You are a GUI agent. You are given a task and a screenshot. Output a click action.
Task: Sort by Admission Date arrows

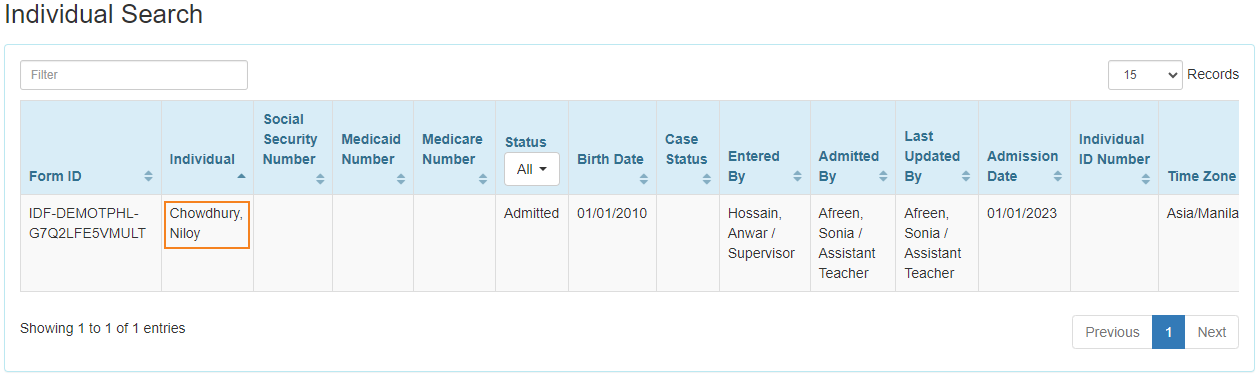[x=1057, y=176]
